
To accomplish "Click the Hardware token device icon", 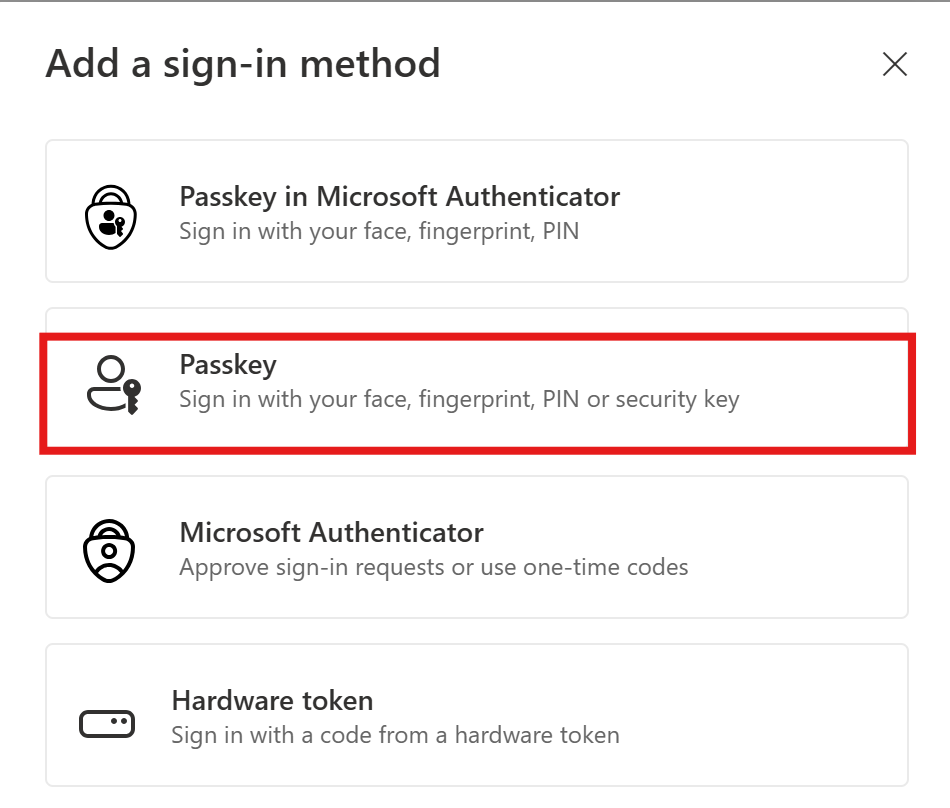I will coord(107,723).
